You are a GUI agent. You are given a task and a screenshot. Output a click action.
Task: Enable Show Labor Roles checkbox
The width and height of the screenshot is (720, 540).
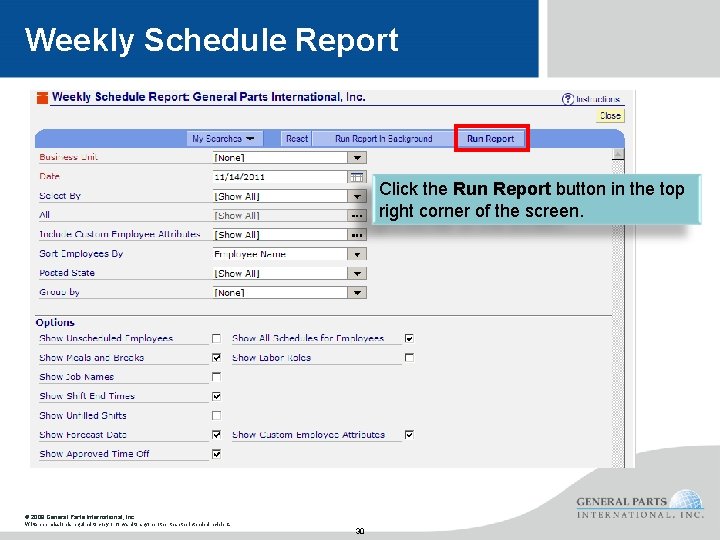[x=409, y=358]
